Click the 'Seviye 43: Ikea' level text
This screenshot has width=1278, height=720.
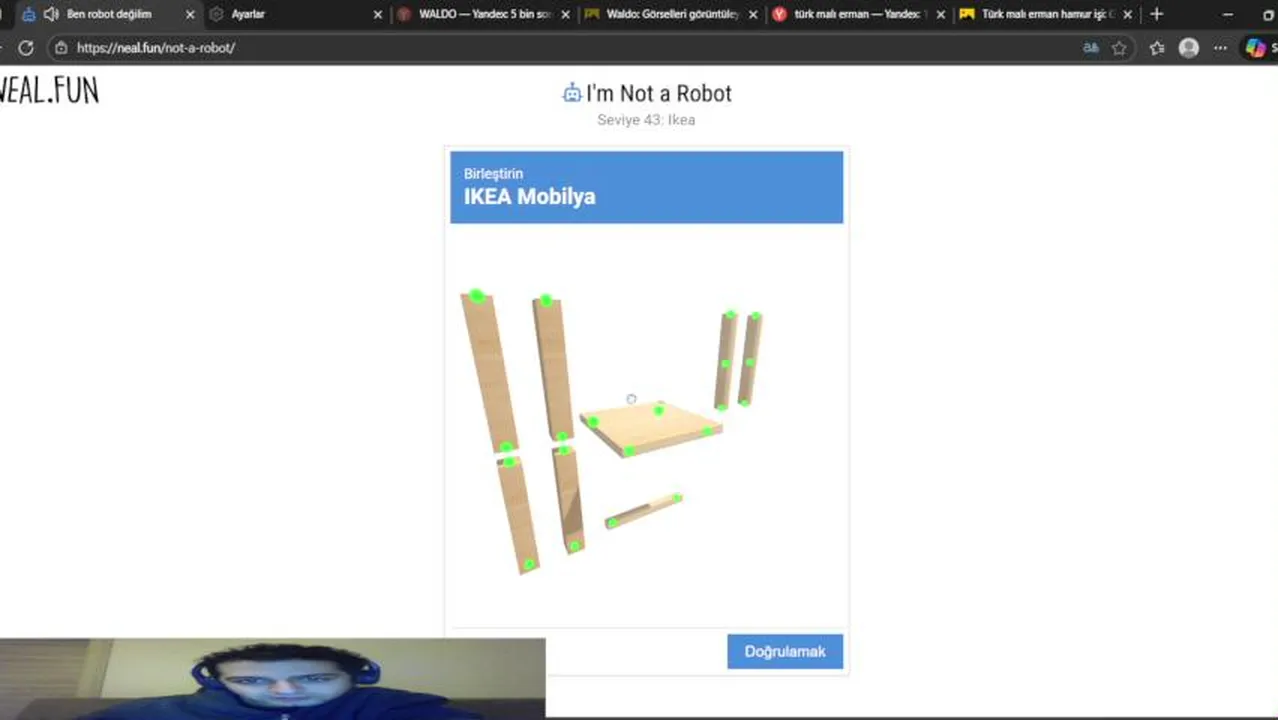pyautogui.click(x=646, y=120)
